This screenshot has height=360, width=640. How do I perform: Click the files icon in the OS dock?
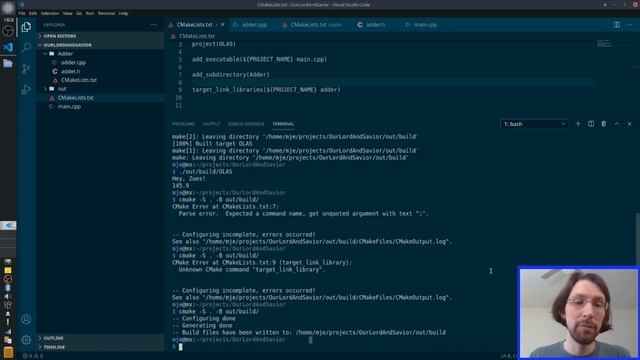(x=8, y=63)
